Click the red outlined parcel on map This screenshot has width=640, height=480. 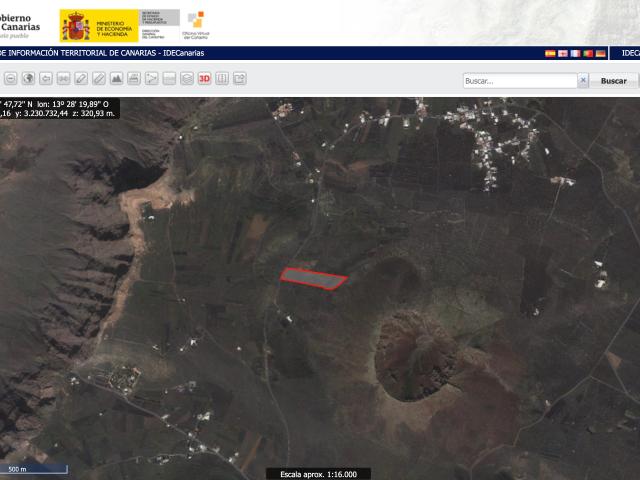[x=313, y=279]
